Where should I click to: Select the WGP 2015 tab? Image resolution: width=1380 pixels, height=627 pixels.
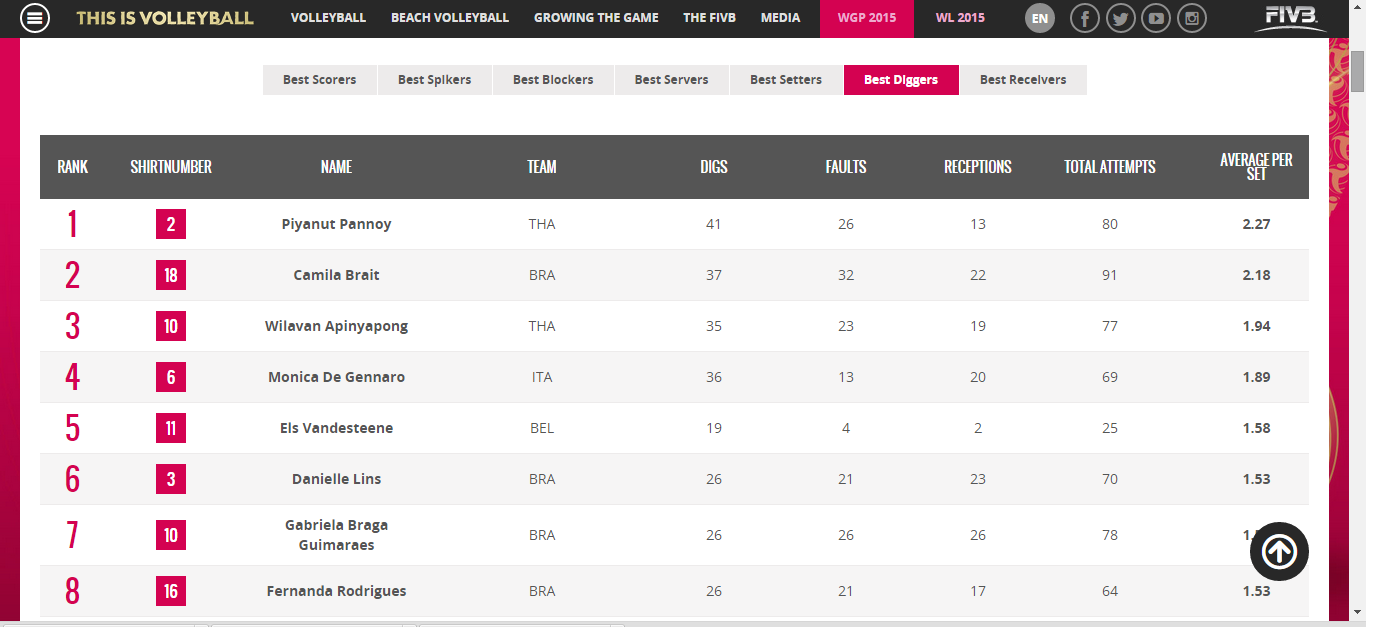click(867, 18)
